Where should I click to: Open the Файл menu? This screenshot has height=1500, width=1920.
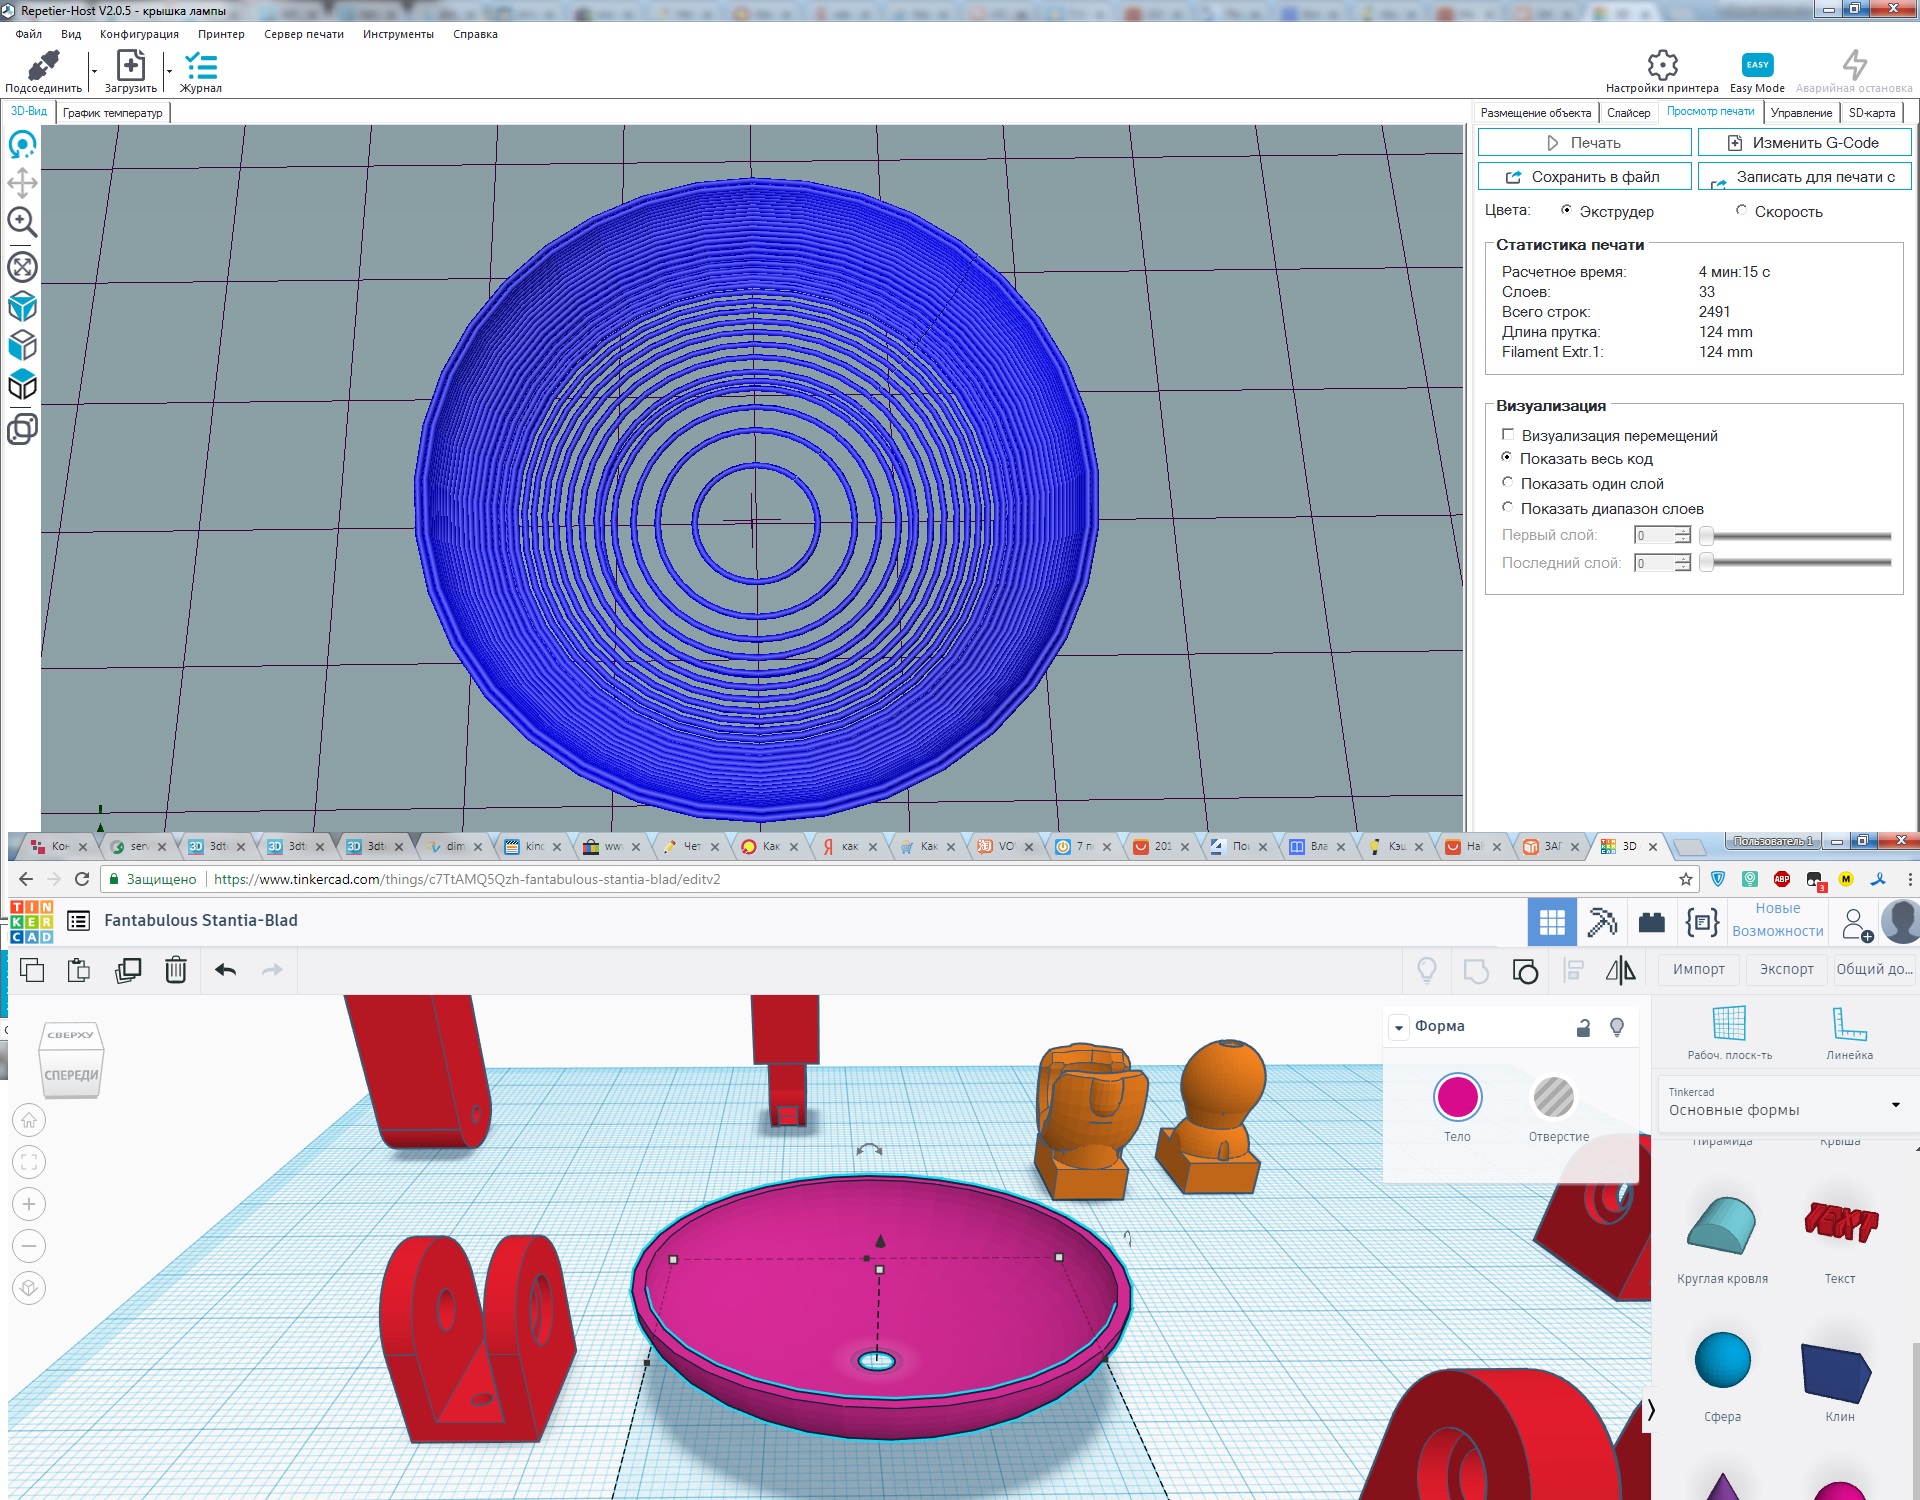[28, 34]
